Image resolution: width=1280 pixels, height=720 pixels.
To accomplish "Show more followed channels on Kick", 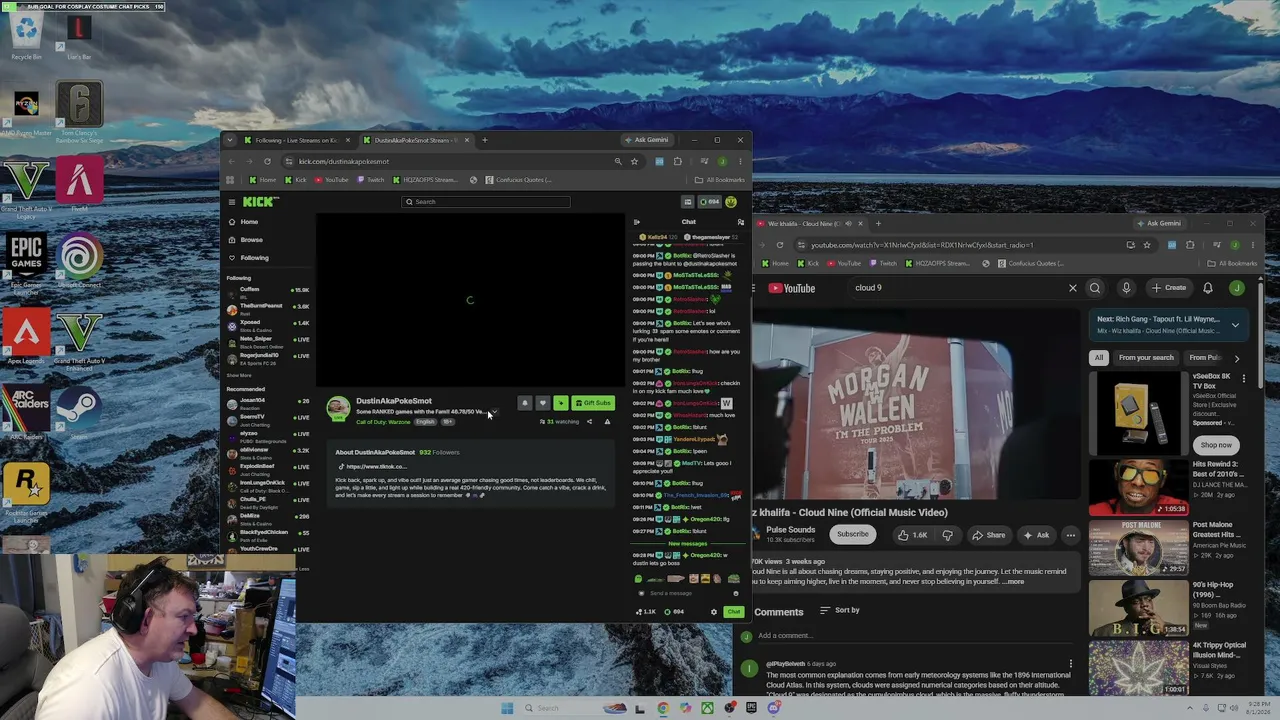I will [x=239, y=376].
